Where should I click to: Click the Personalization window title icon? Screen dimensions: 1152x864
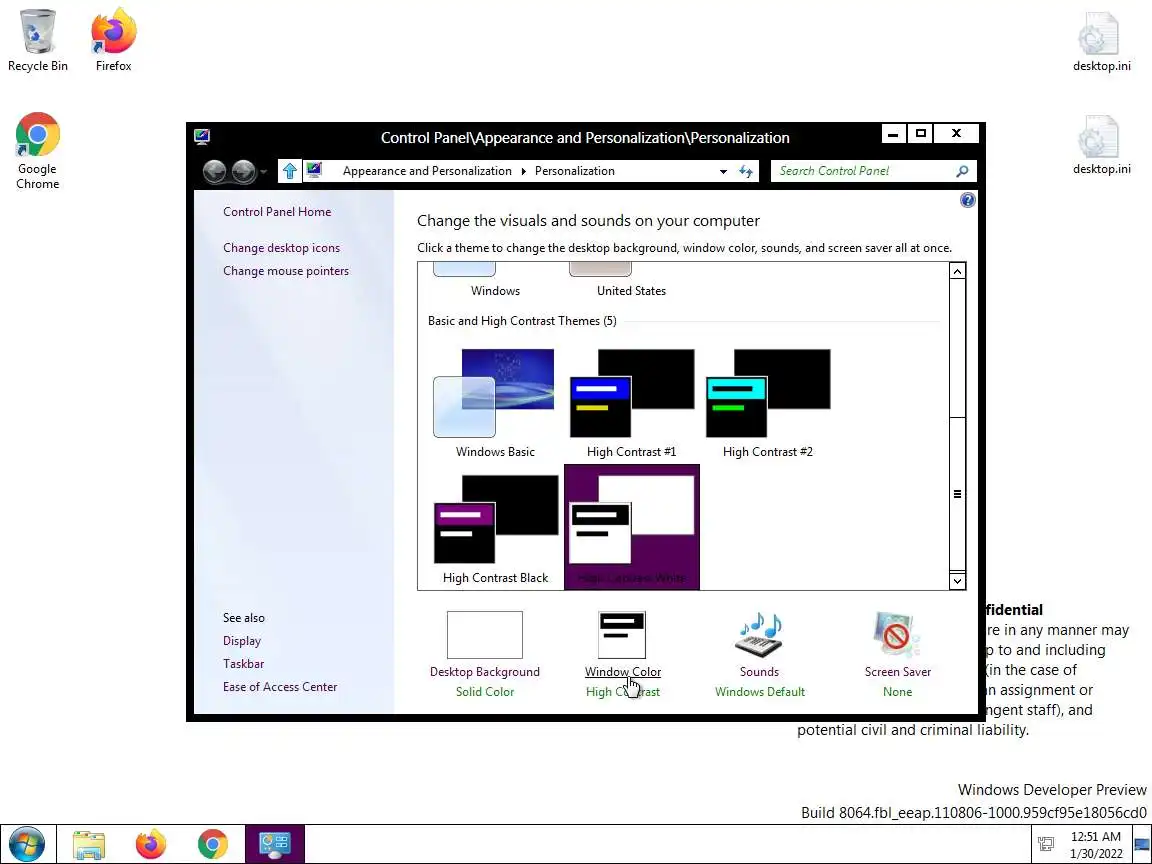click(202, 137)
